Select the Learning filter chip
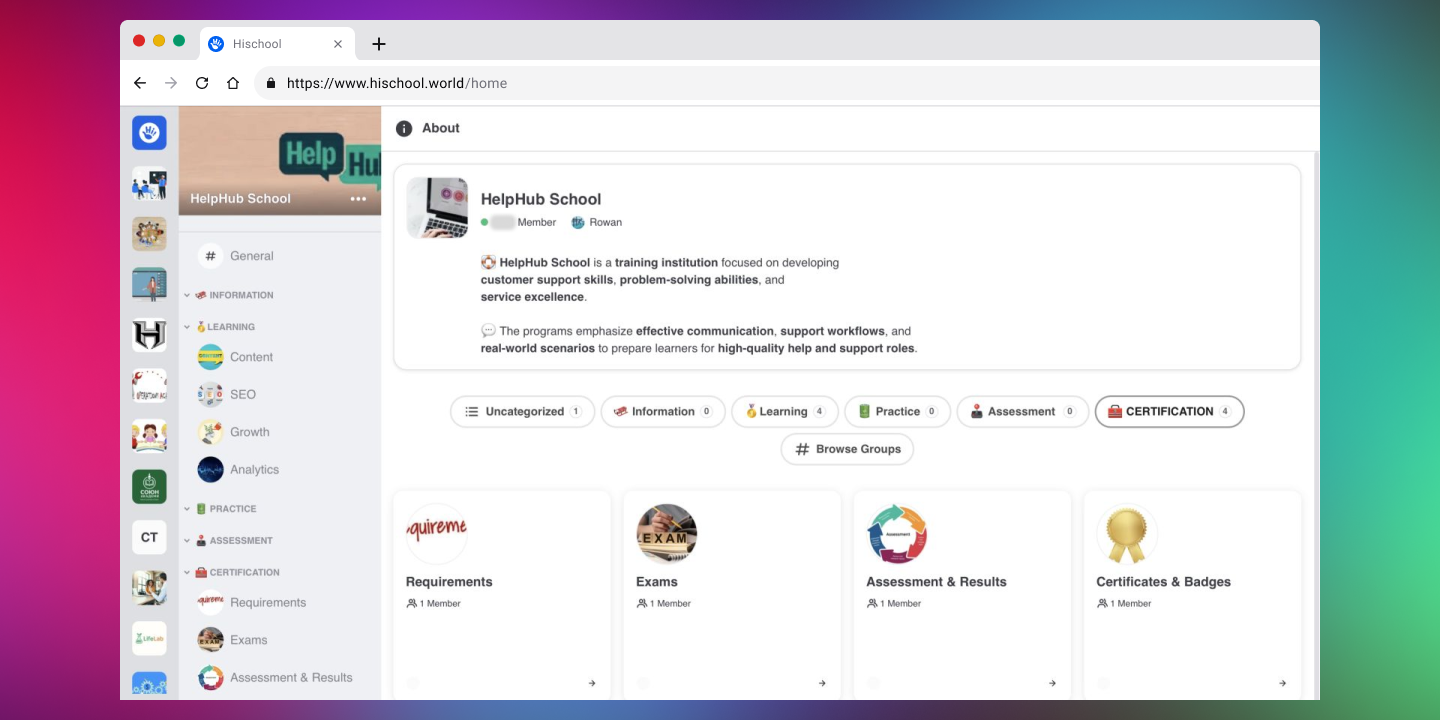Viewport: 1440px width, 720px height. 785,412
